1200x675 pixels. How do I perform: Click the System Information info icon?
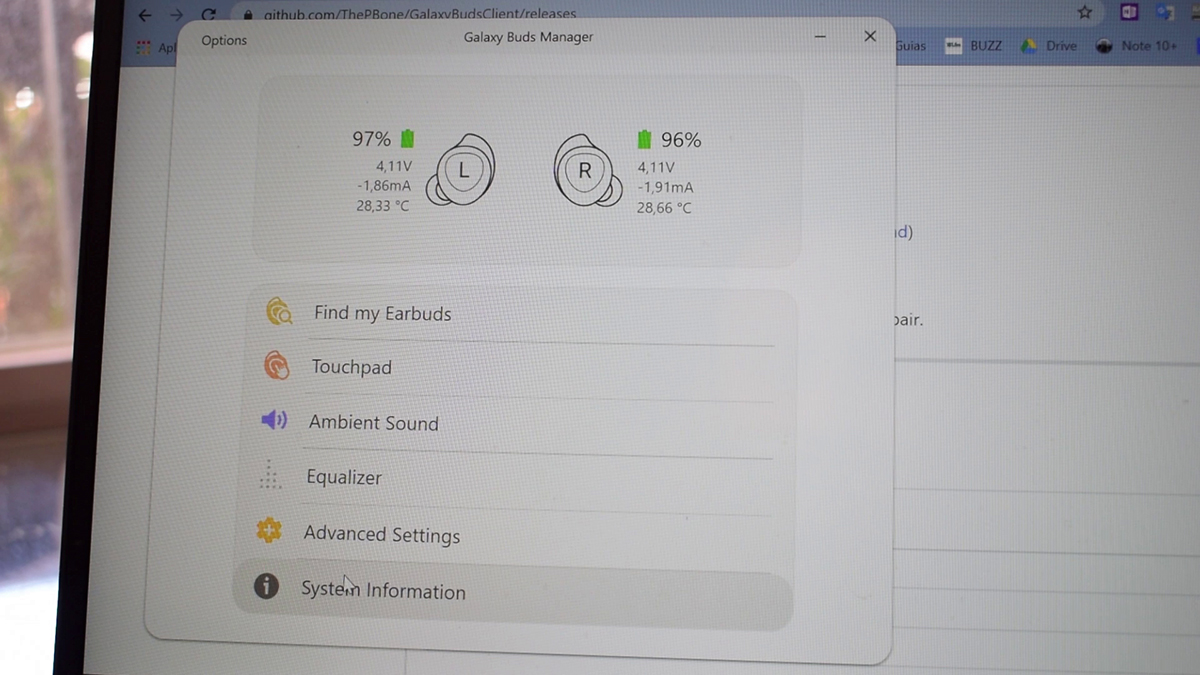click(x=266, y=587)
